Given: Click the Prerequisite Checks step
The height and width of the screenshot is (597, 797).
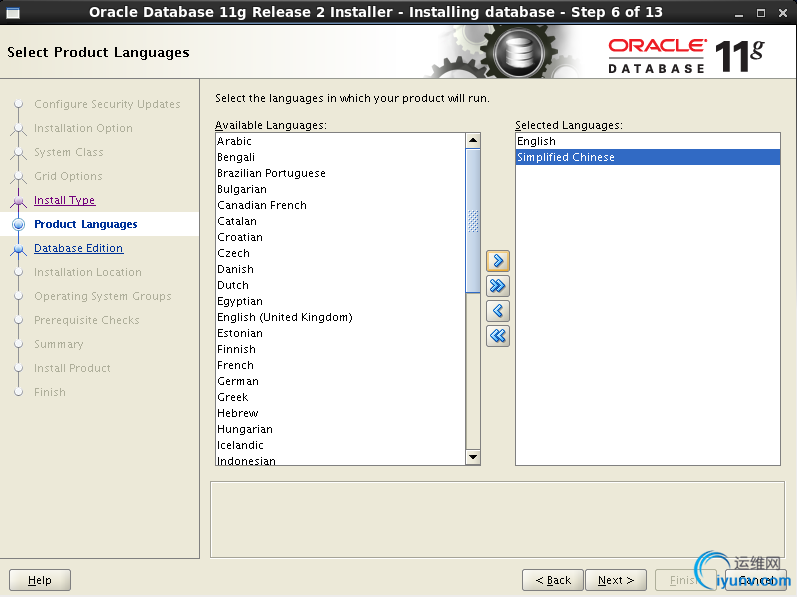Looking at the screenshot, I should click(86, 320).
